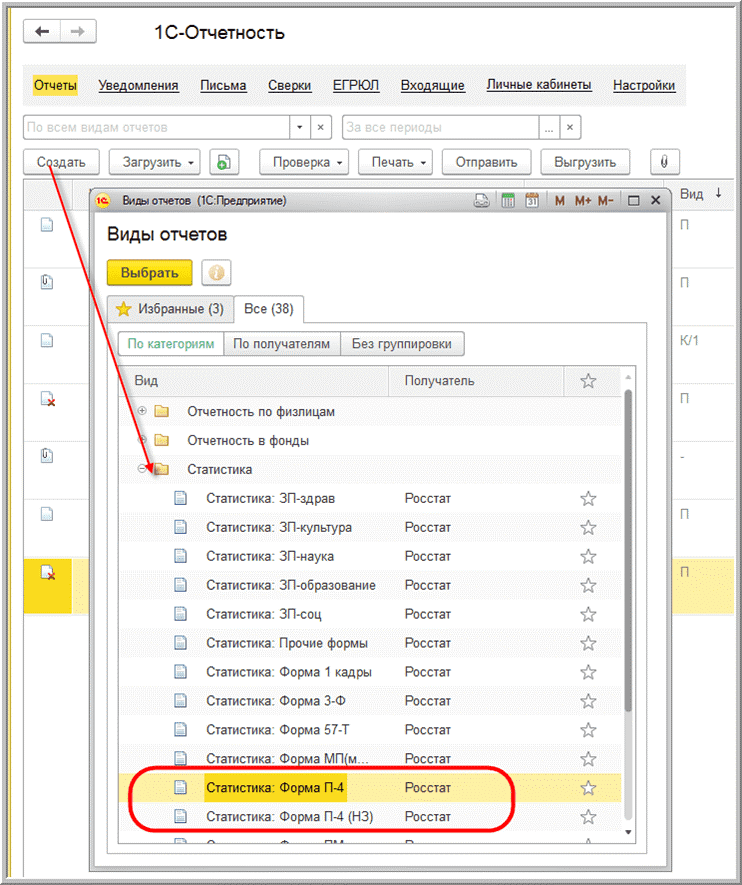Viewport: 742px width, 885px height.
Task: Toggle favorite star for Статистика: Форма П-4
Action: 588,788
